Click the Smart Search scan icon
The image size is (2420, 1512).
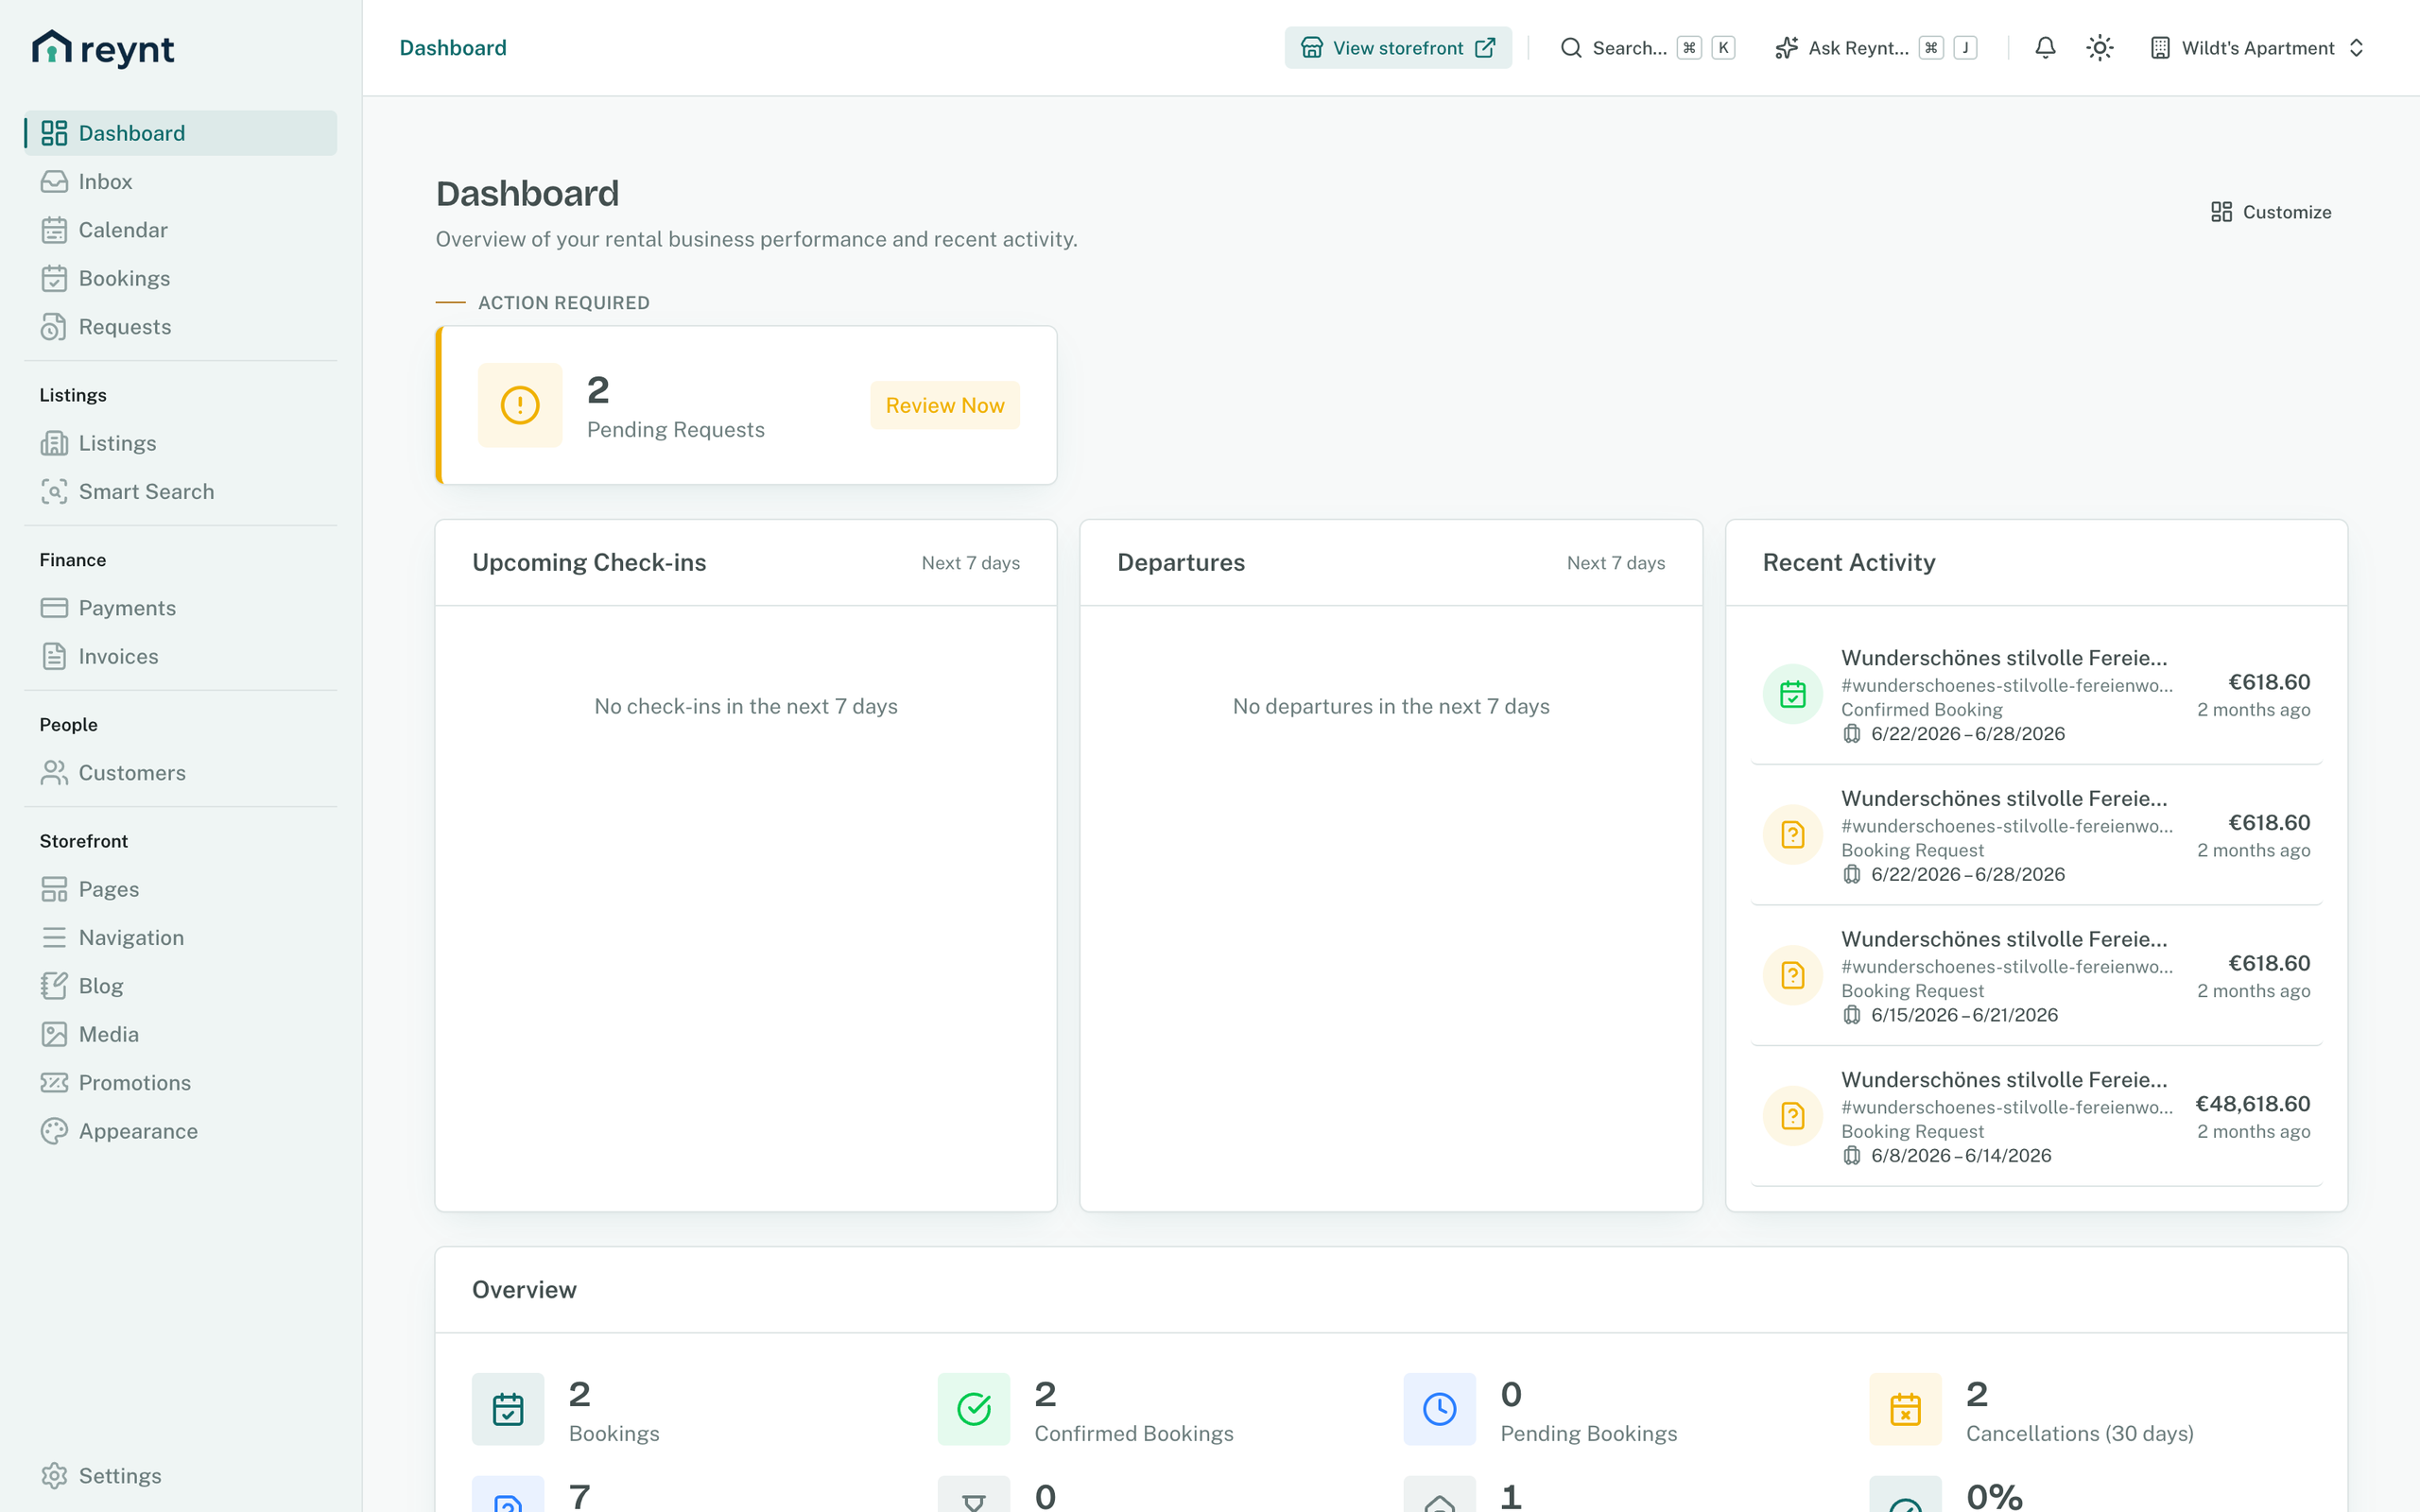pyautogui.click(x=54, y=491)
